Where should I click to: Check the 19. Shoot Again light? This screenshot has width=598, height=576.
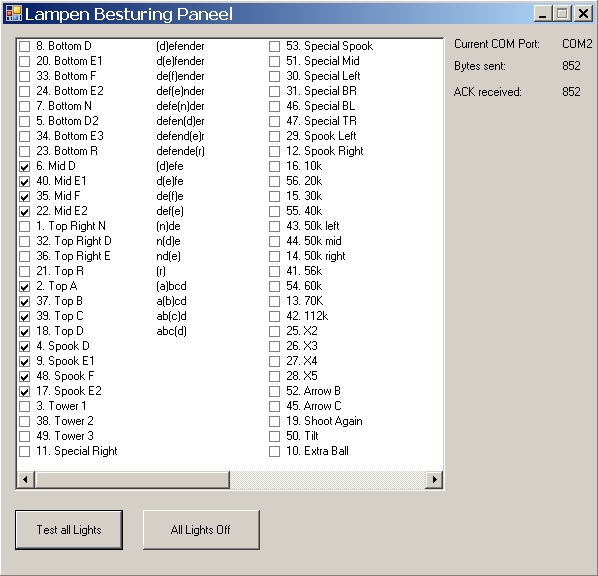click(x=274, y=422)
